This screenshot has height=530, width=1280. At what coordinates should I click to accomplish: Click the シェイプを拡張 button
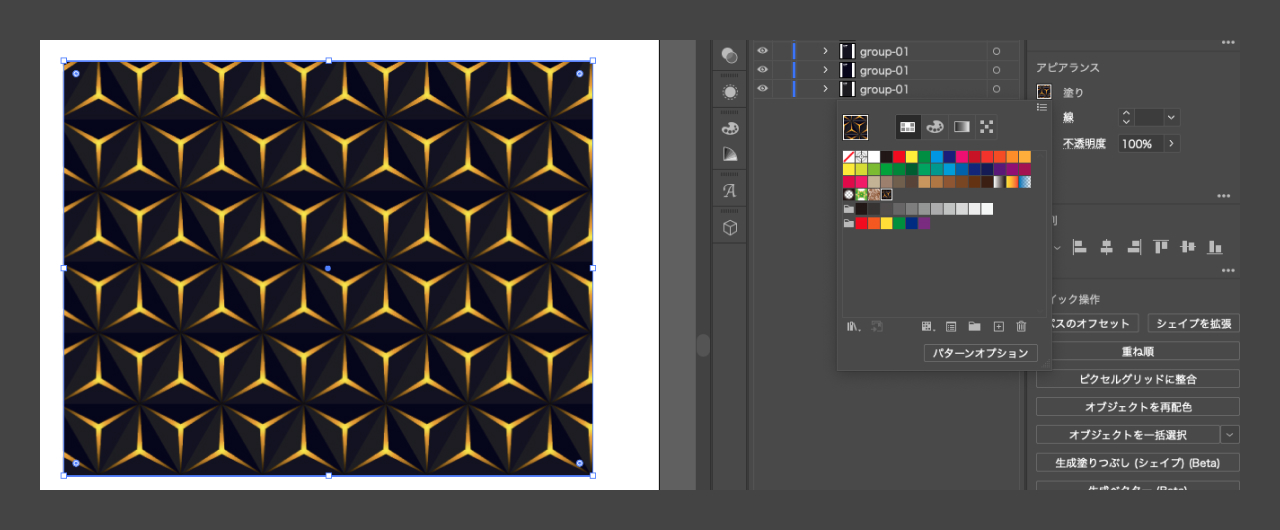1194,323
